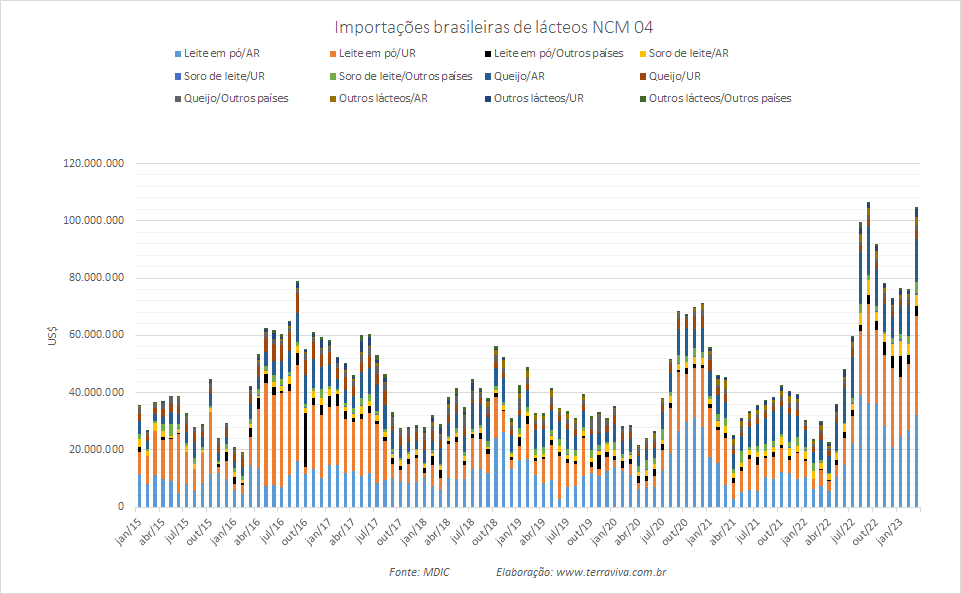This screenshot has height=594, width=961.
Task: Select the 'jan/23' x-axis label
Action: (889, 531)
